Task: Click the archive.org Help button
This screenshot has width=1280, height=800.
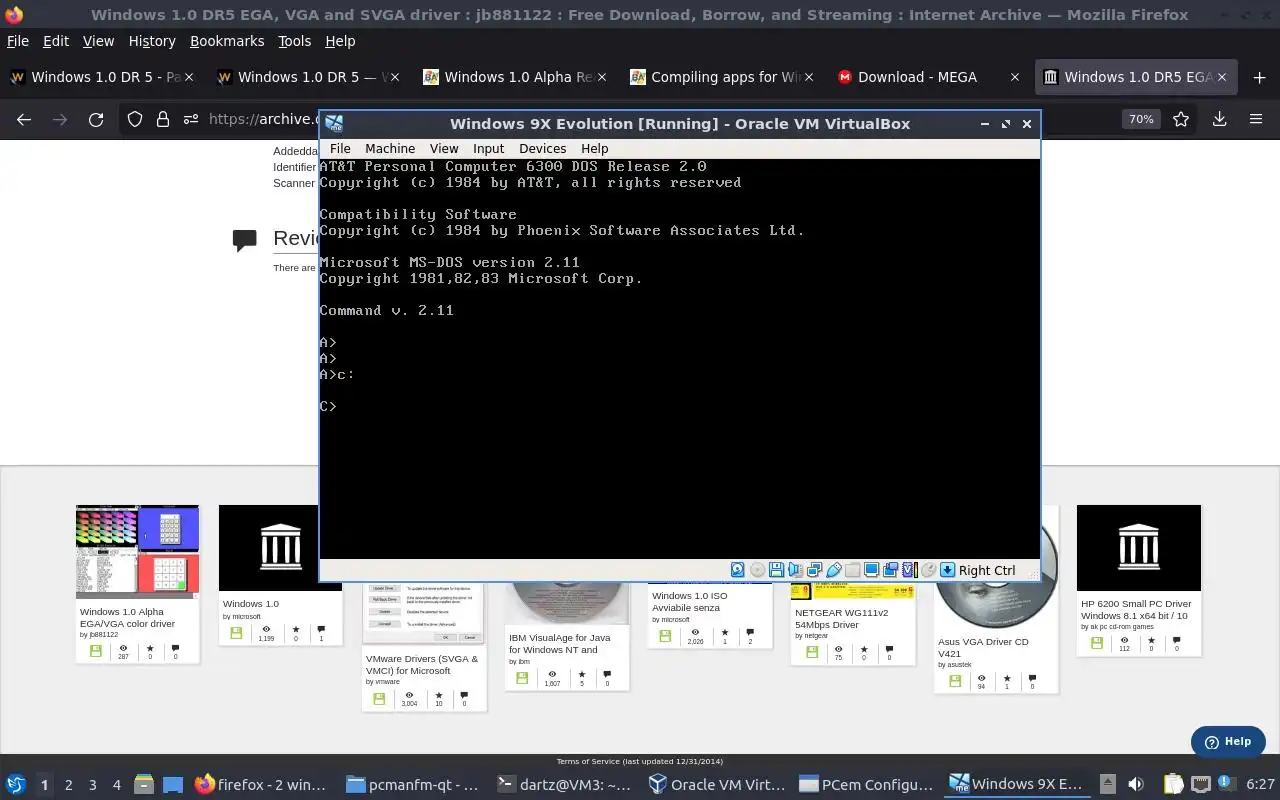Action: pos(1228,741)
